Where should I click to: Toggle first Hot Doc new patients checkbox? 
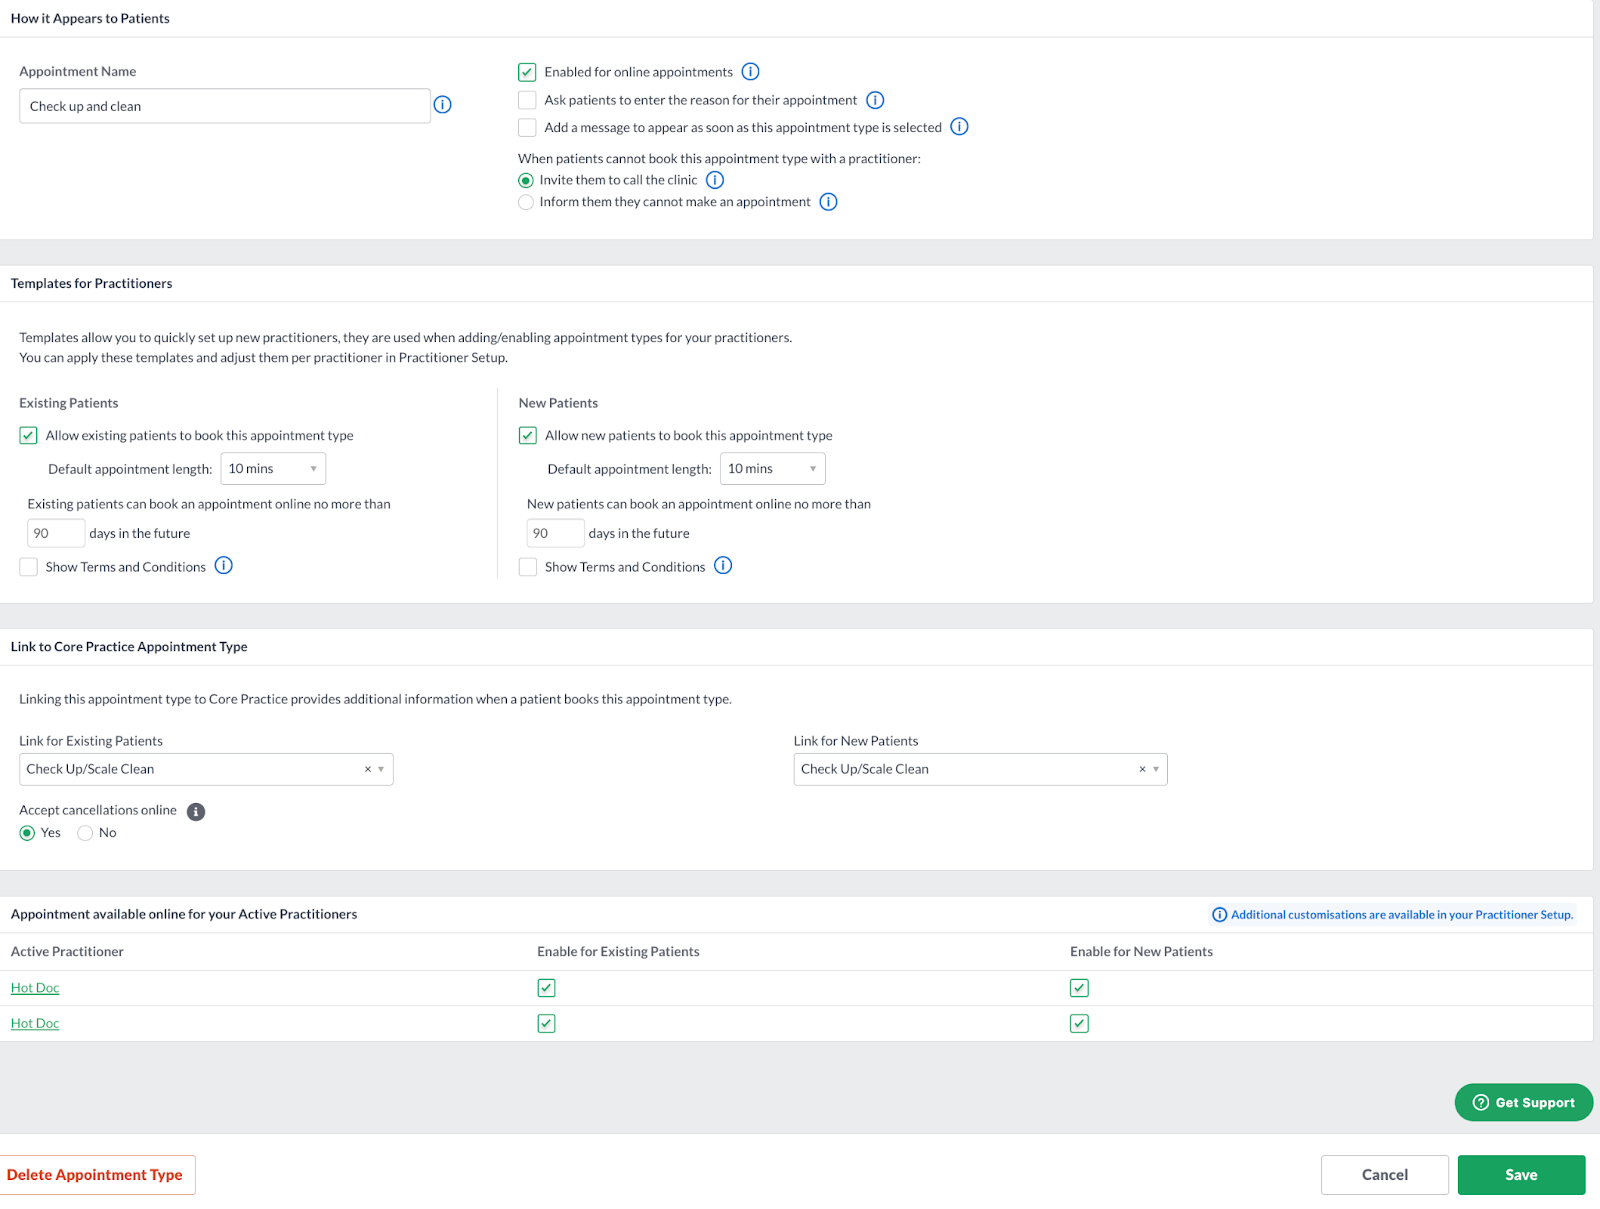point(1079,988)
